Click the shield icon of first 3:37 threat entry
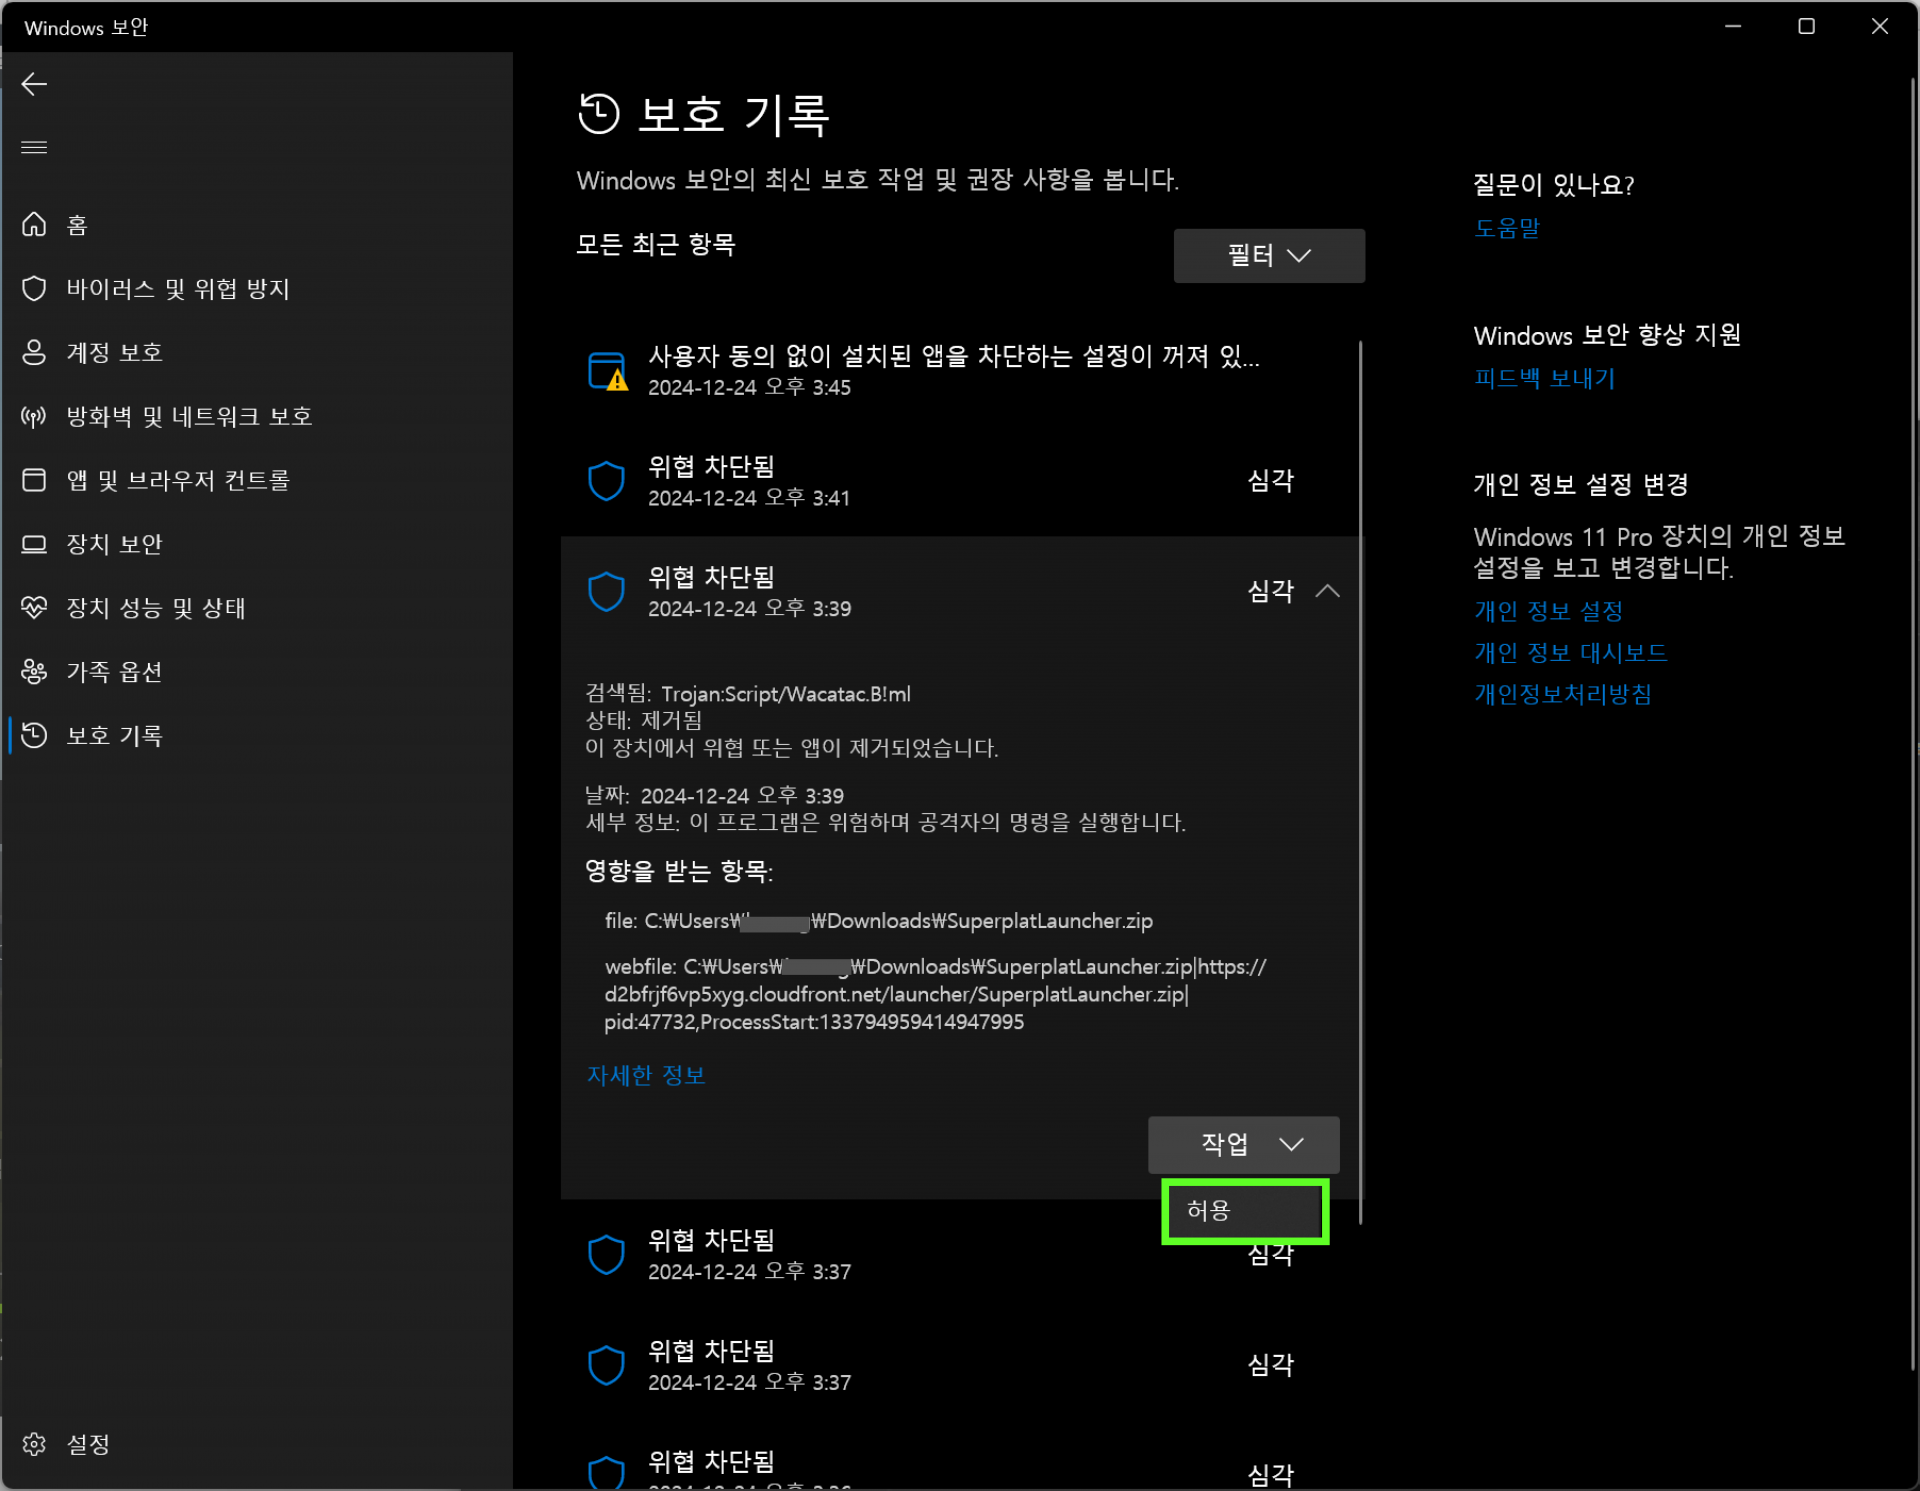Viewport: 1920px width, 1491px height. [x=606, y=1255]
